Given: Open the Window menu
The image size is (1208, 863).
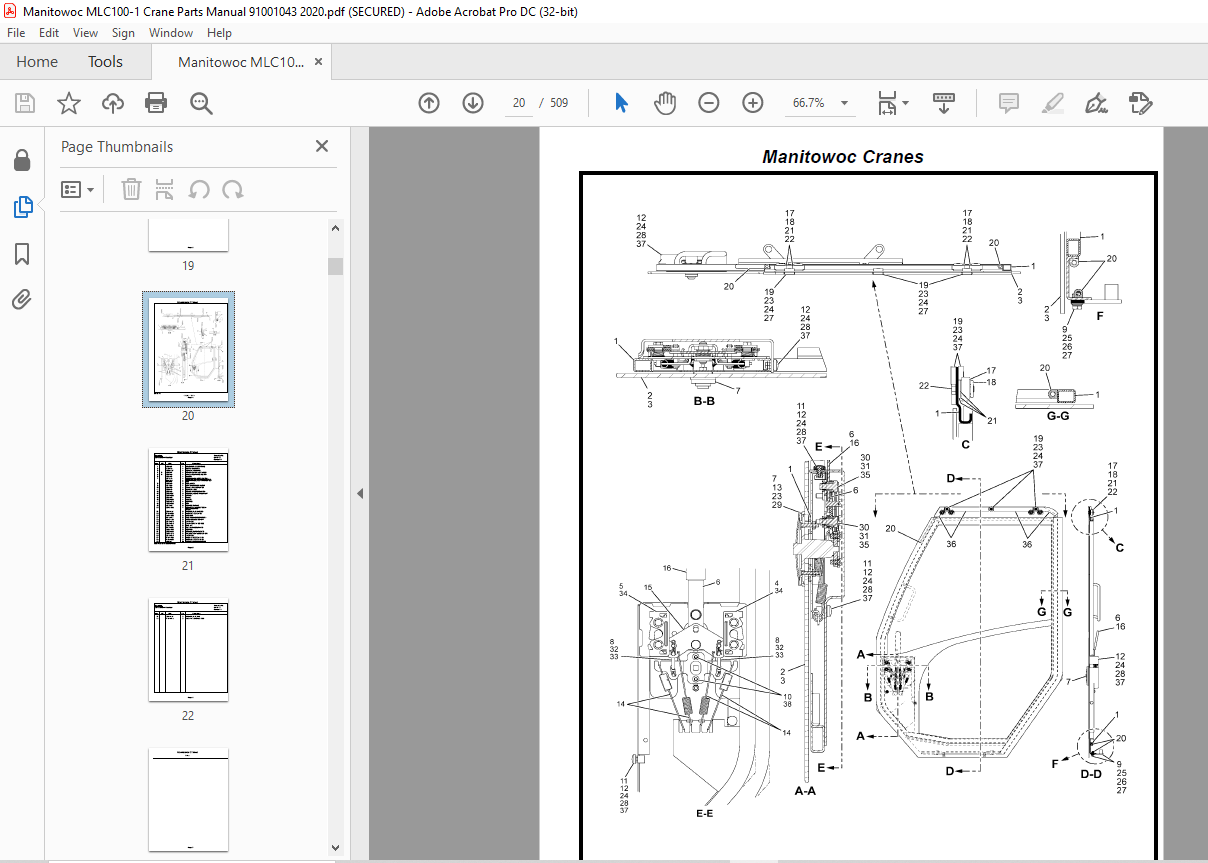Looking at the screenshot, I should (171, 33).
